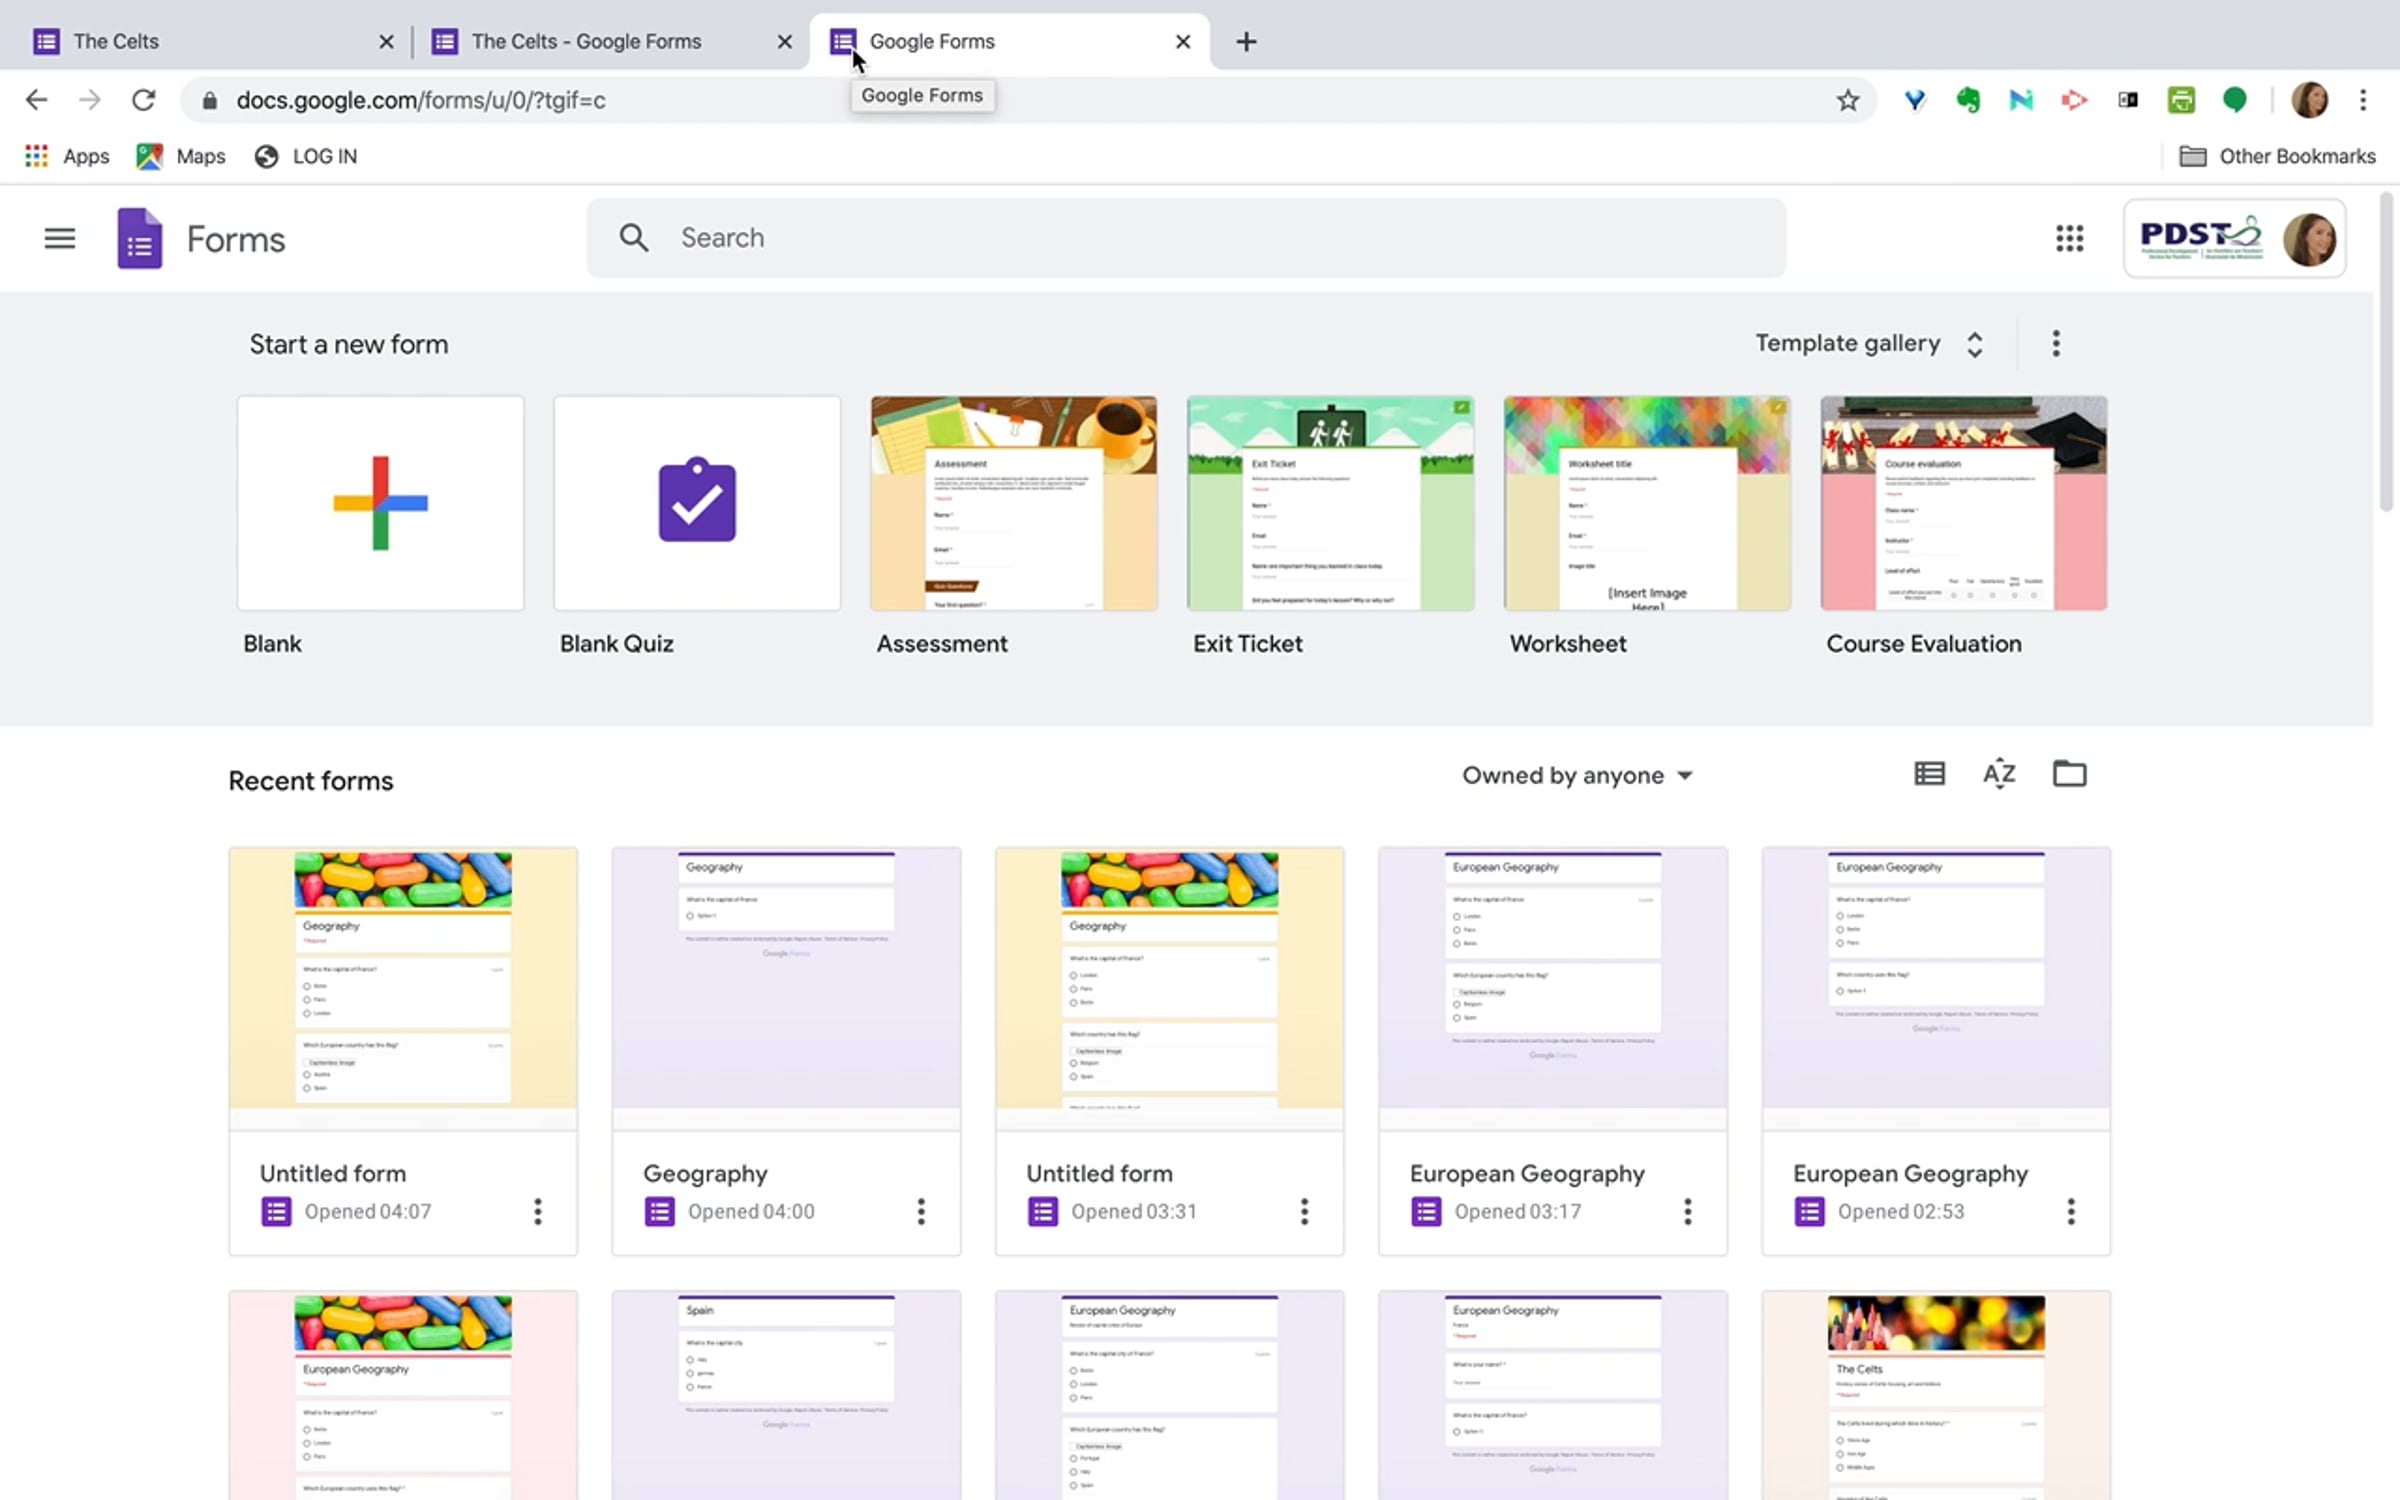Open the Maps bookmark
Screen dimensions: 2400x1500
[x=182, y=156]
